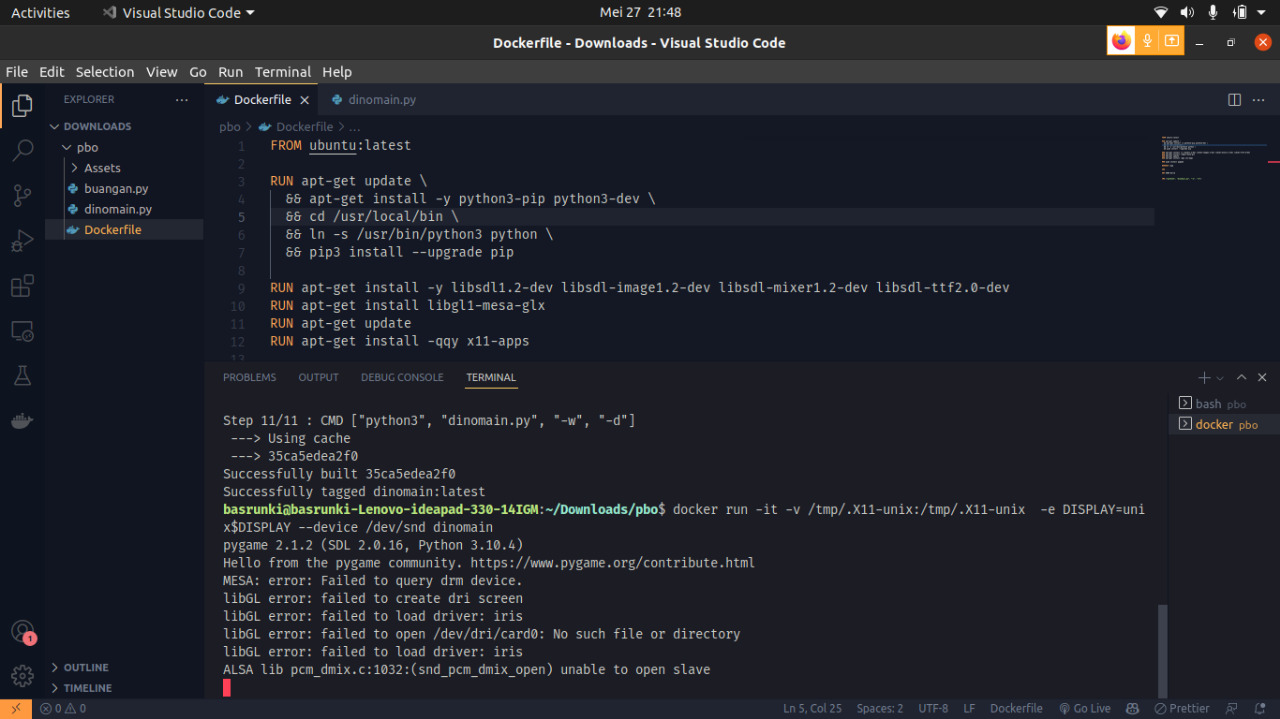
Task: Change indentation via Spaces: 2
Action: click(x=880, y=708)
